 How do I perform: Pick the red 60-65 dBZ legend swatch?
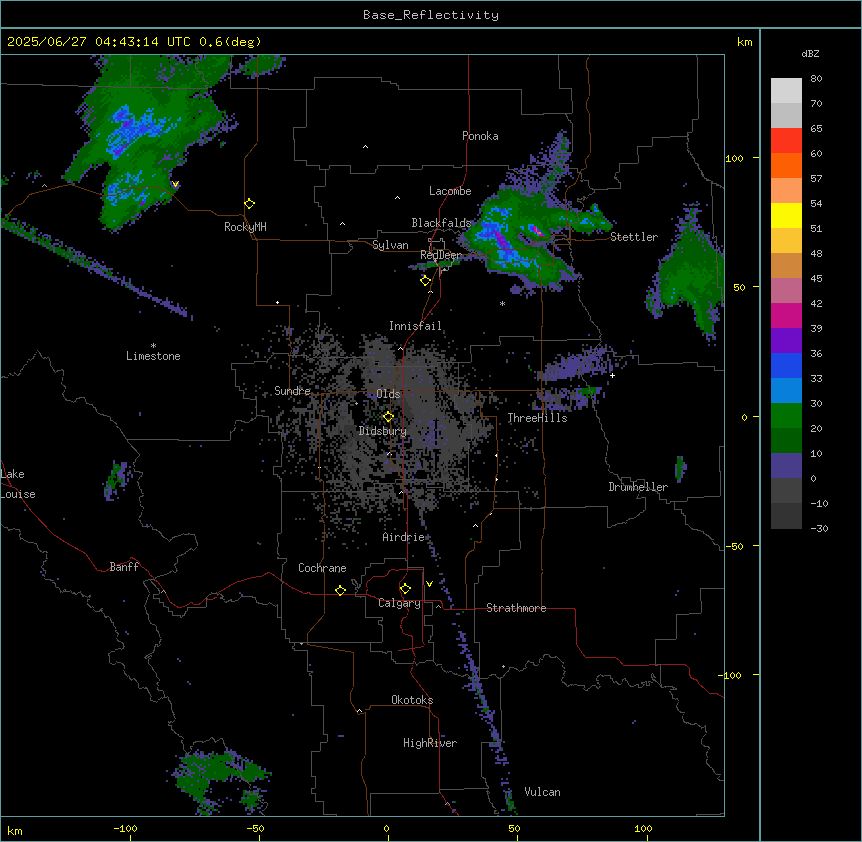pyautogui.click(x=786, y=141)
